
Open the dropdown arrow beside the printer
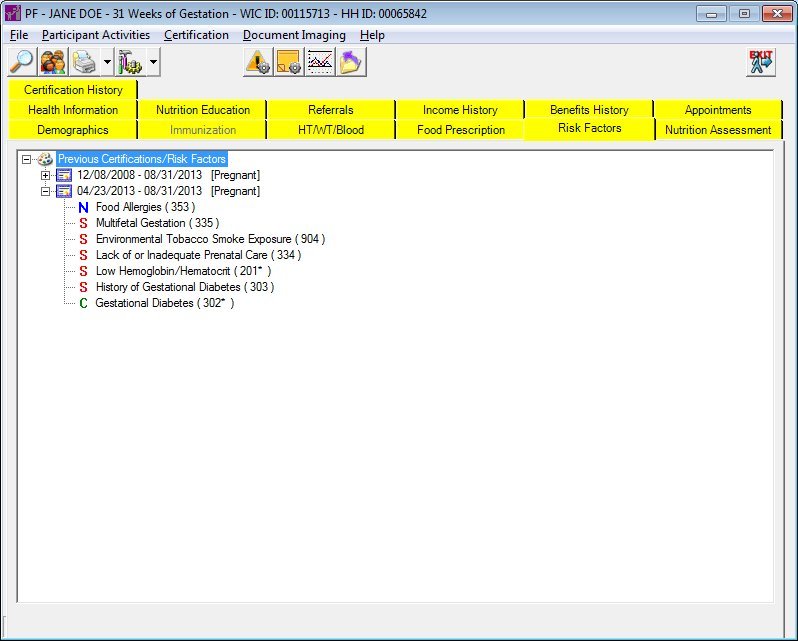click(x=107, y=62)
